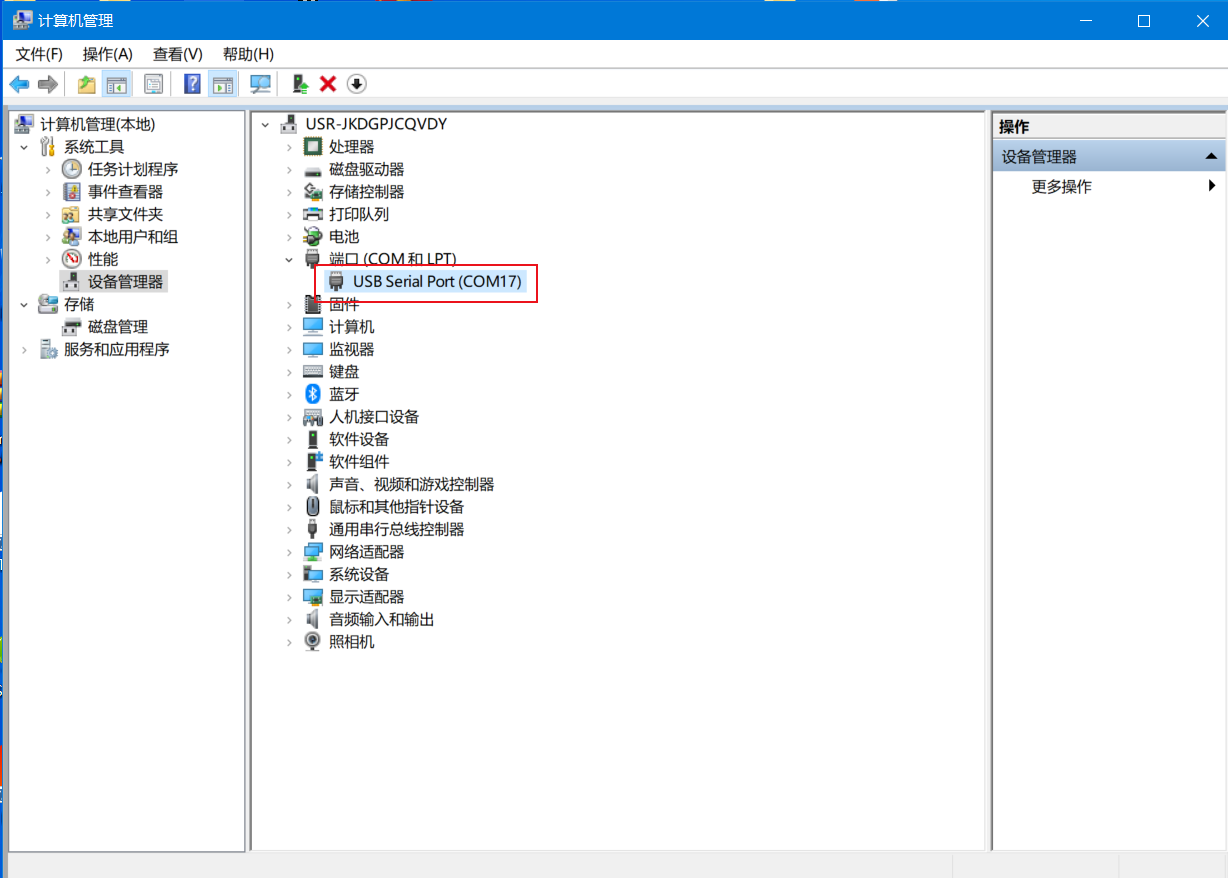Click the red X uninstall device icon
Viewport: 1228px width, 878px height.
pos(327,84)
